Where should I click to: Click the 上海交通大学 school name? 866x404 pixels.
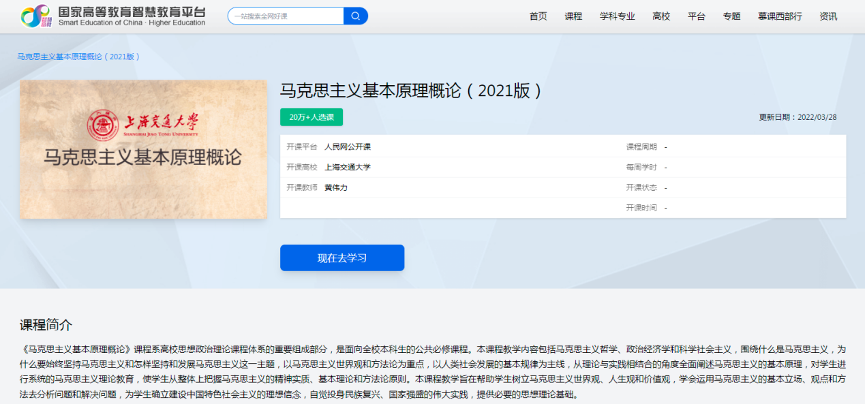(x=347, y=167)
